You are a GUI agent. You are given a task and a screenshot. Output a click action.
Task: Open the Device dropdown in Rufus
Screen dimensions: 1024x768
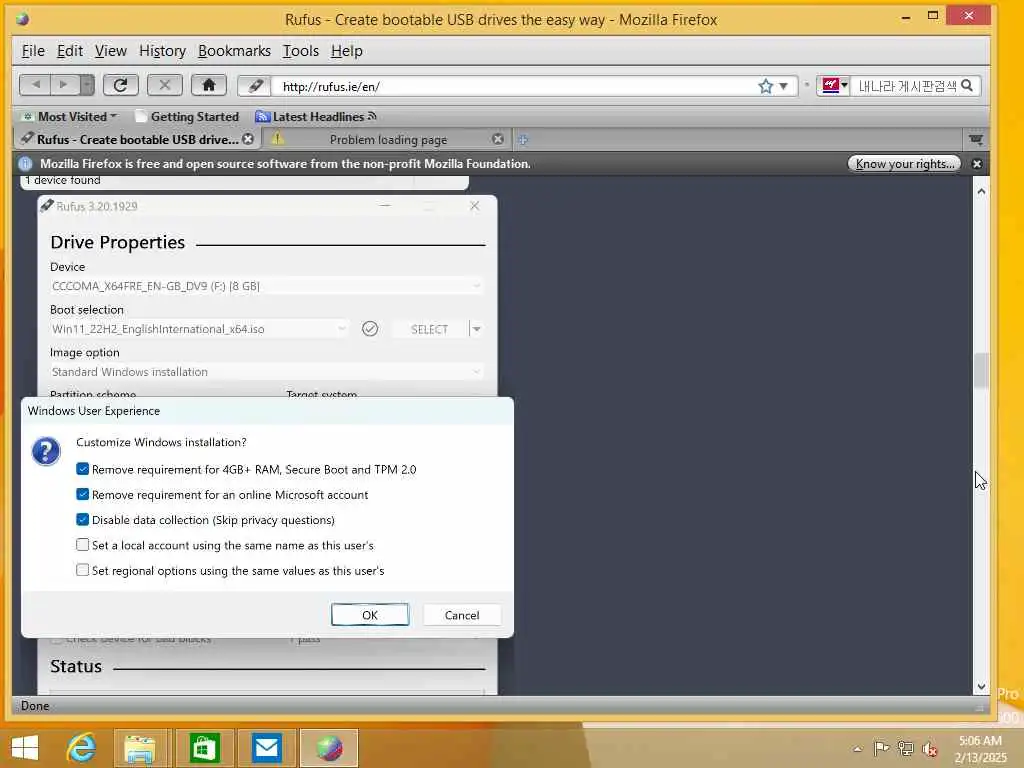pos(266,285)
